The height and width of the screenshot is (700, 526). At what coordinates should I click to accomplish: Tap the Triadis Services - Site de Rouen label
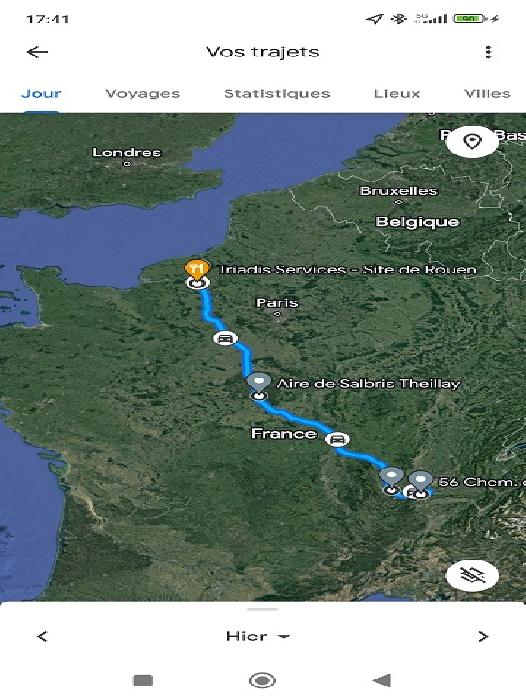(x=348, y=269)
